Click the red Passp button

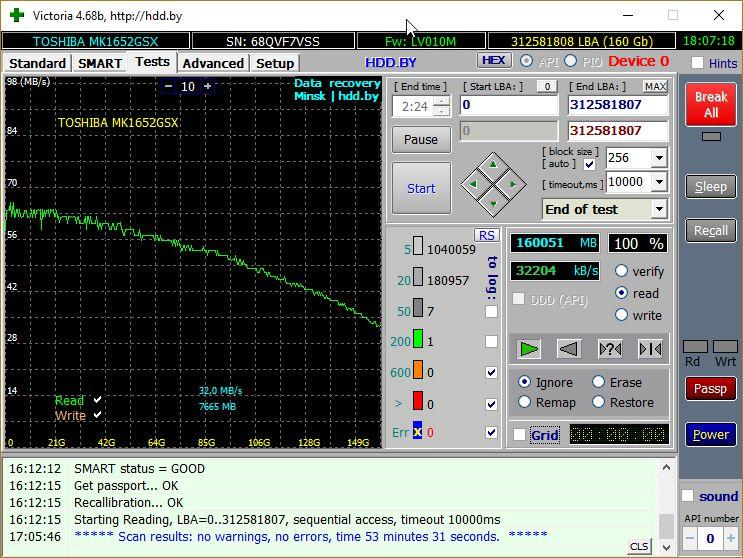[711, 389]
